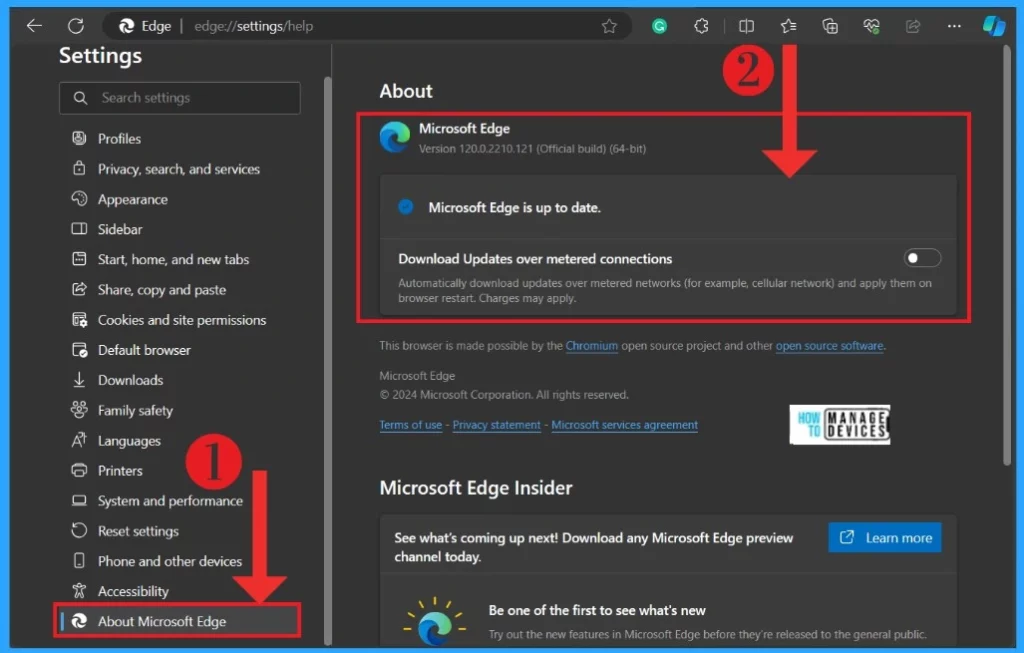
Task: Click the Privacy lock icon in sidebar
Action: [x=79, y=168]
